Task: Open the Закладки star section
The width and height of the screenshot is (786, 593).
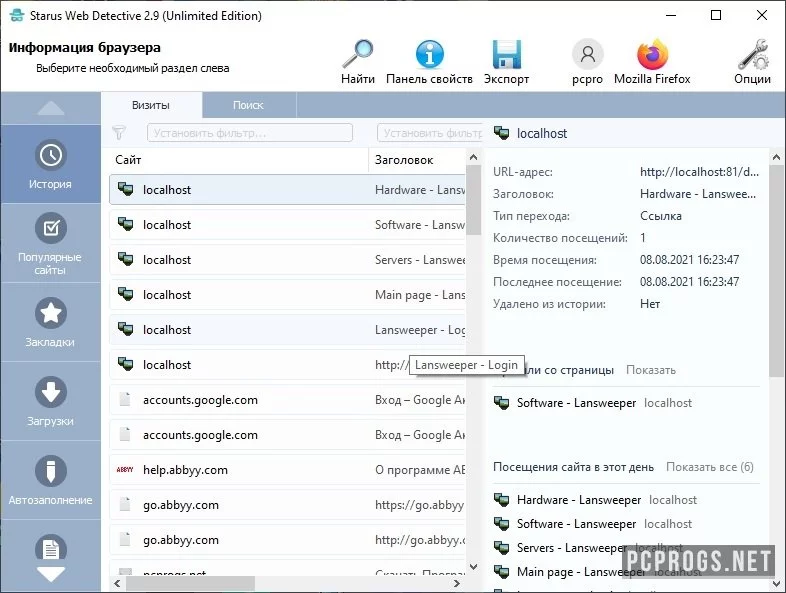Action: click(50, 322)
